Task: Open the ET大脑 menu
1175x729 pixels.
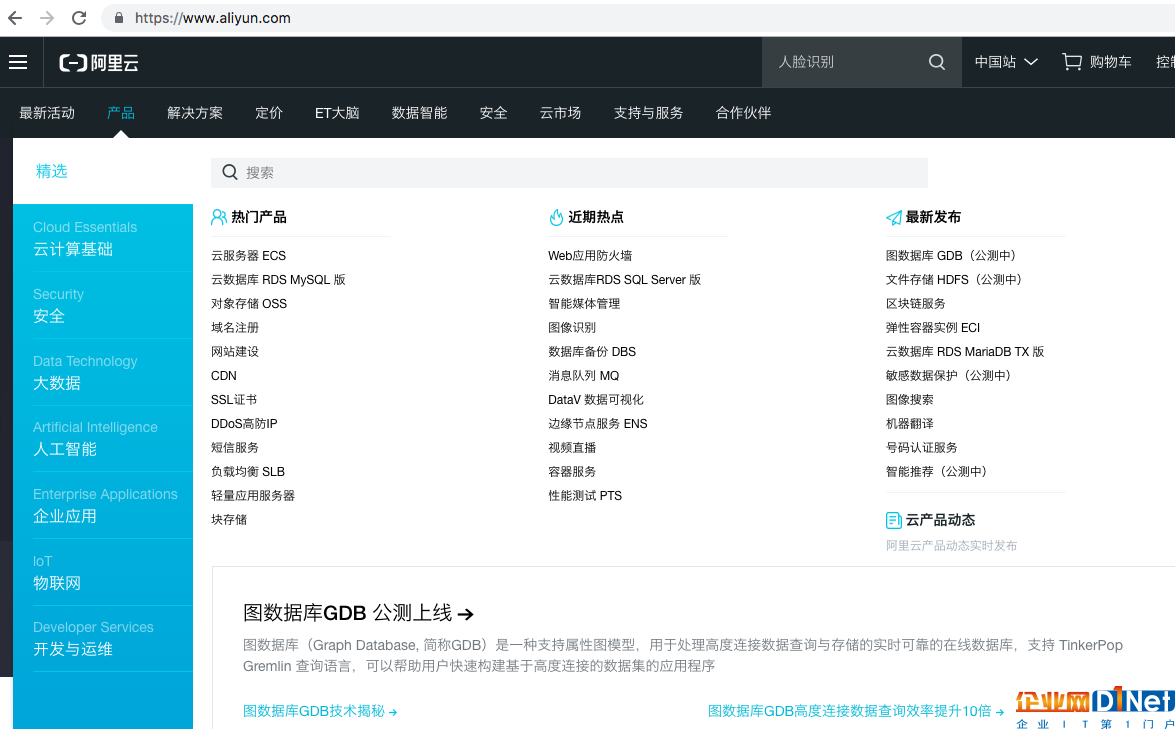Action: (337, 113)
